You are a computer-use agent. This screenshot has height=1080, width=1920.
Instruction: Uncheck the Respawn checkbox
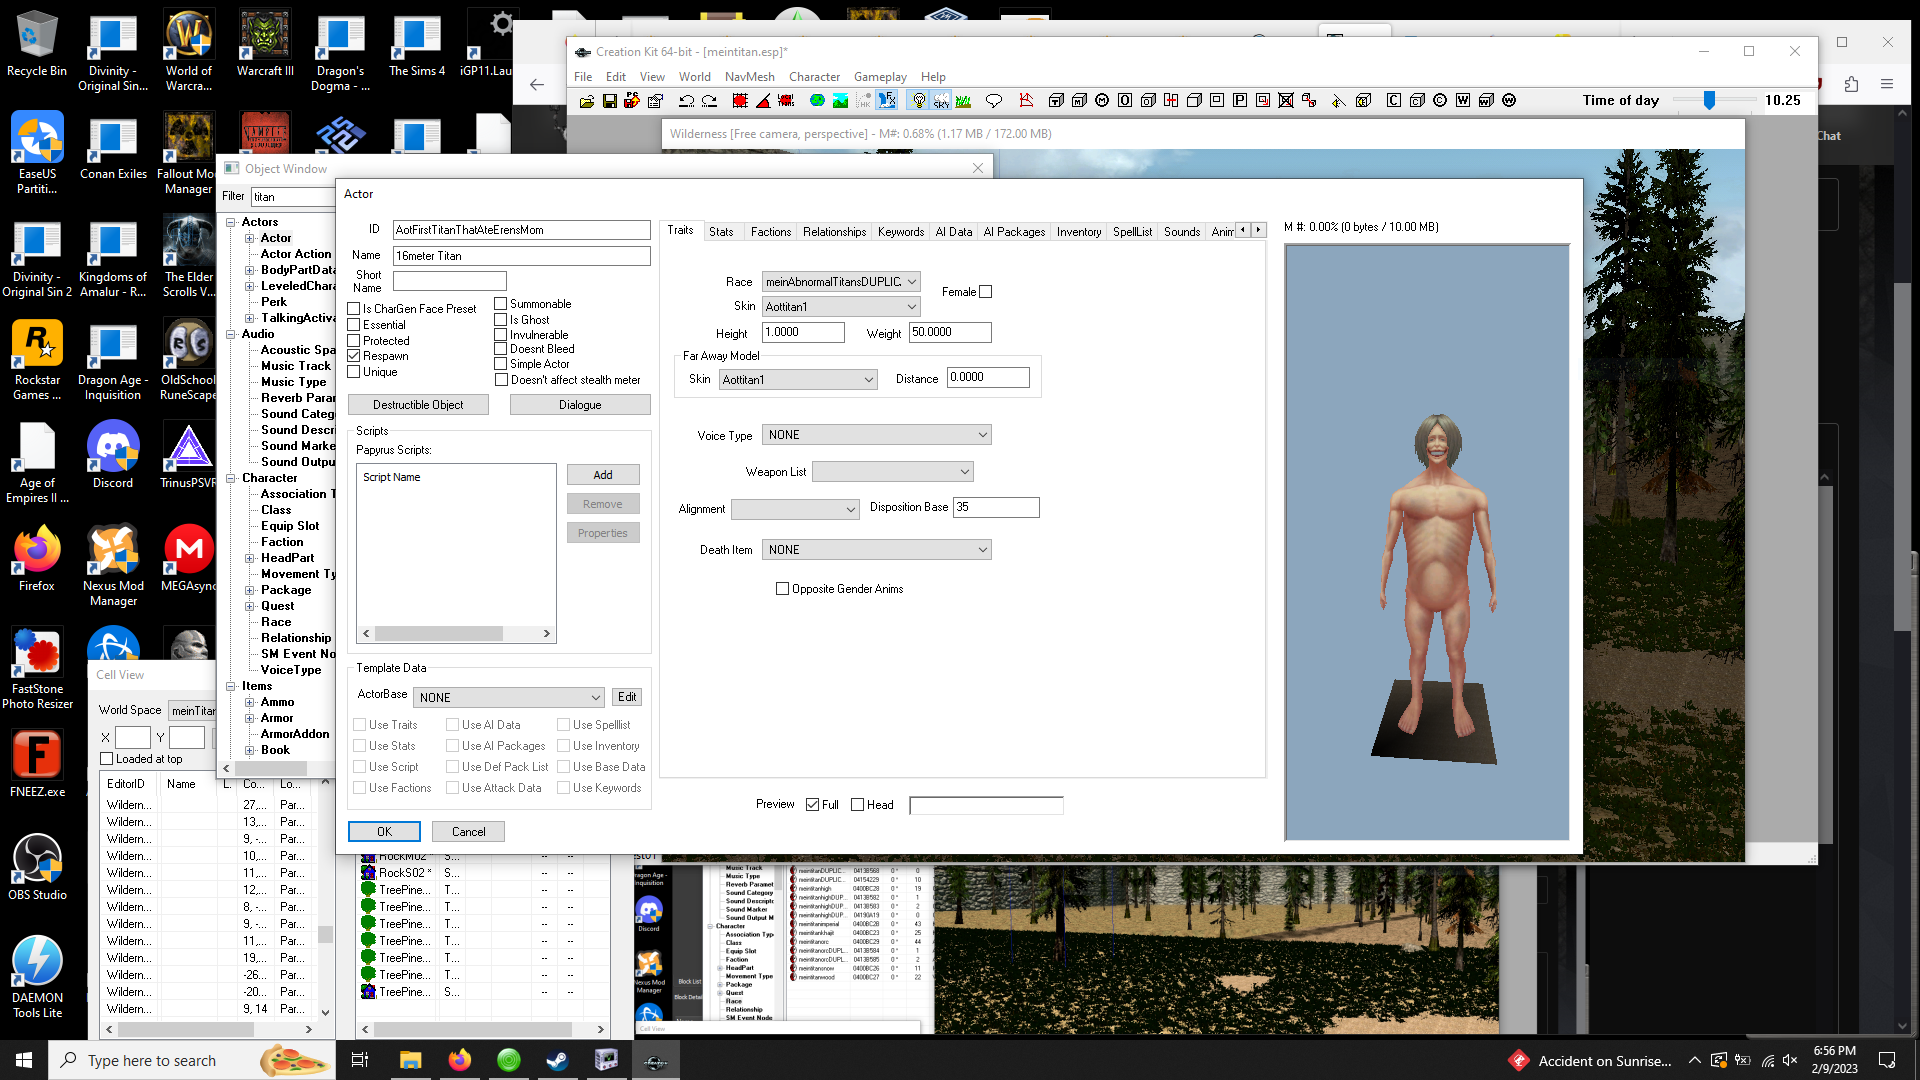click(354, 356)
